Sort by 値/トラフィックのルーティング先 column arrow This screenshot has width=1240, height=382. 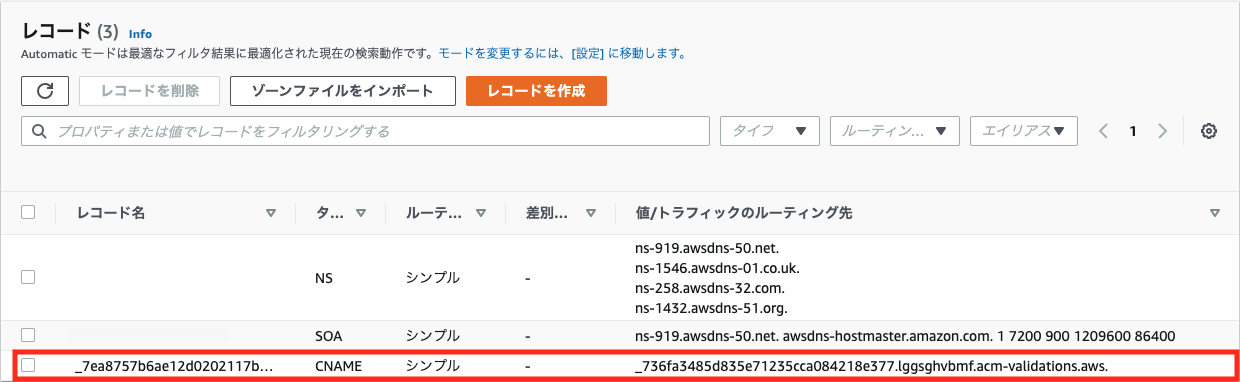(1214, 213)
